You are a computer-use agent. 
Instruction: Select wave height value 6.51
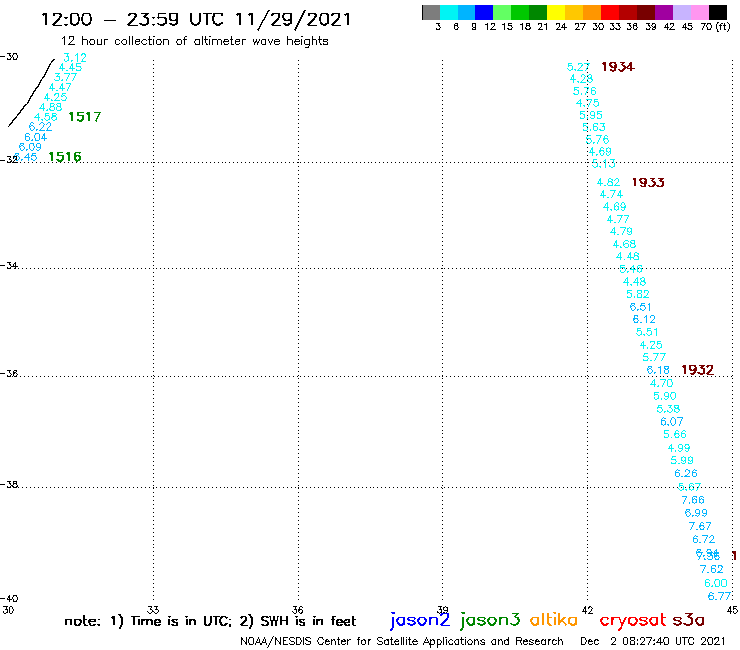640,307
